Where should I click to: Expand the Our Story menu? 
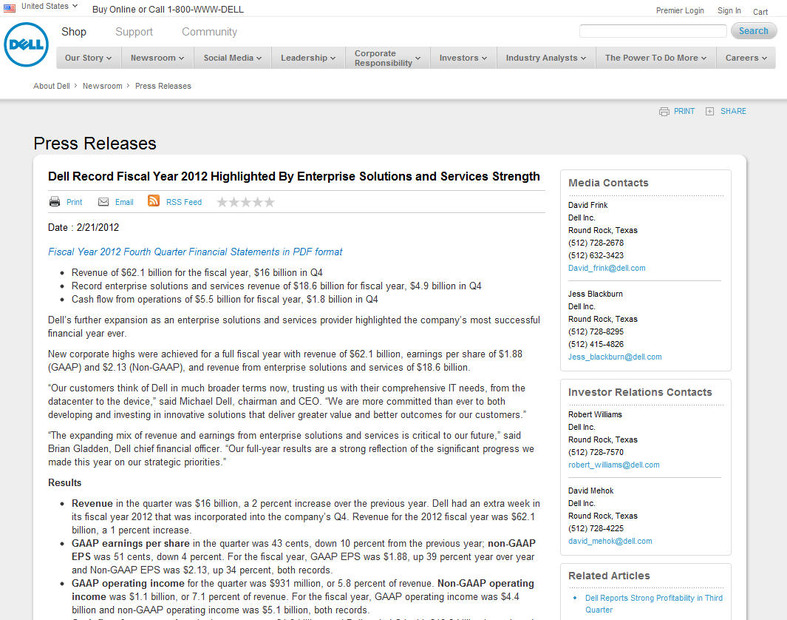(x=88, y=58)
